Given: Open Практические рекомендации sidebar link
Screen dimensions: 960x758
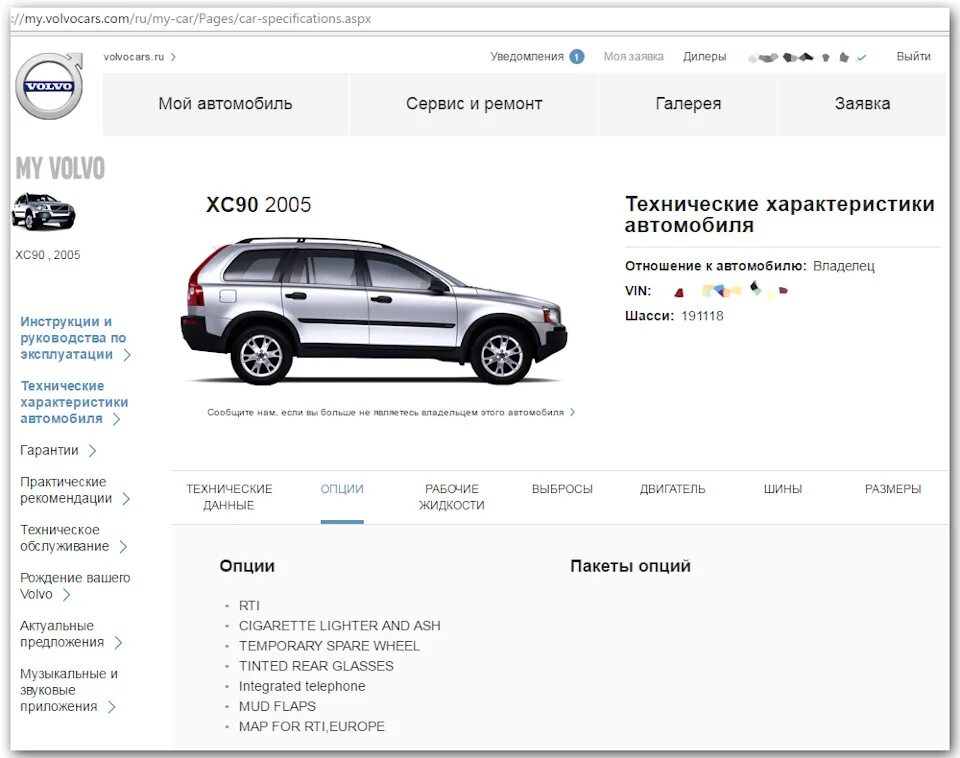Looking at the screenshot, I should (66, 490).
